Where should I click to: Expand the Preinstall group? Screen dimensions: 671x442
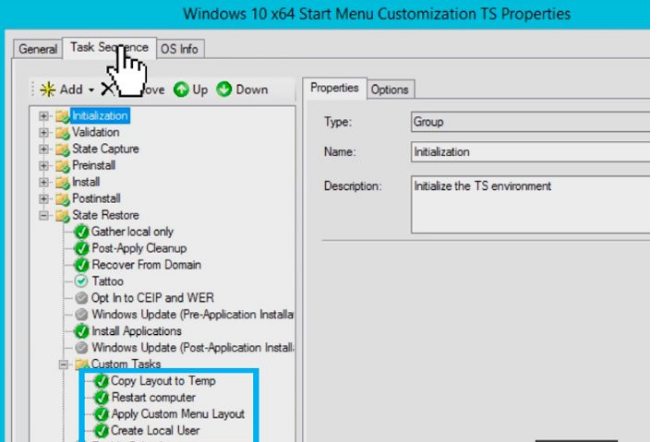tap(43, 166)
